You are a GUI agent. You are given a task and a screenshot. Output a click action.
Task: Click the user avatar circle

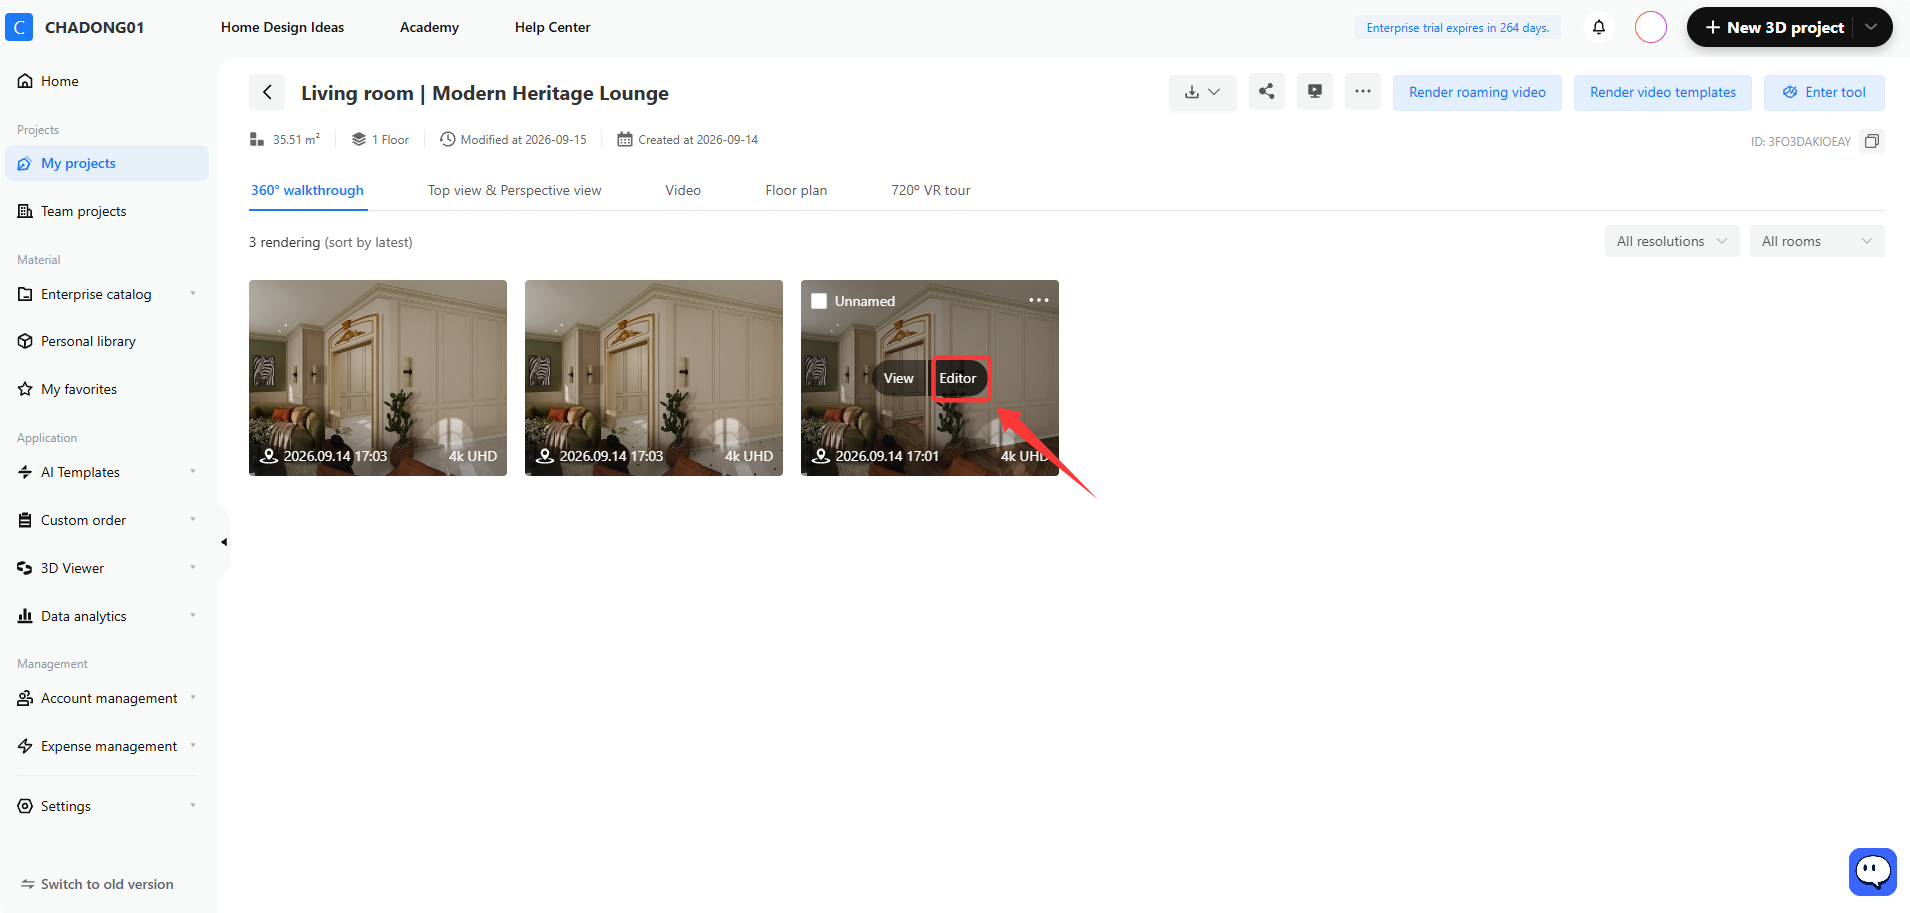1651,27
